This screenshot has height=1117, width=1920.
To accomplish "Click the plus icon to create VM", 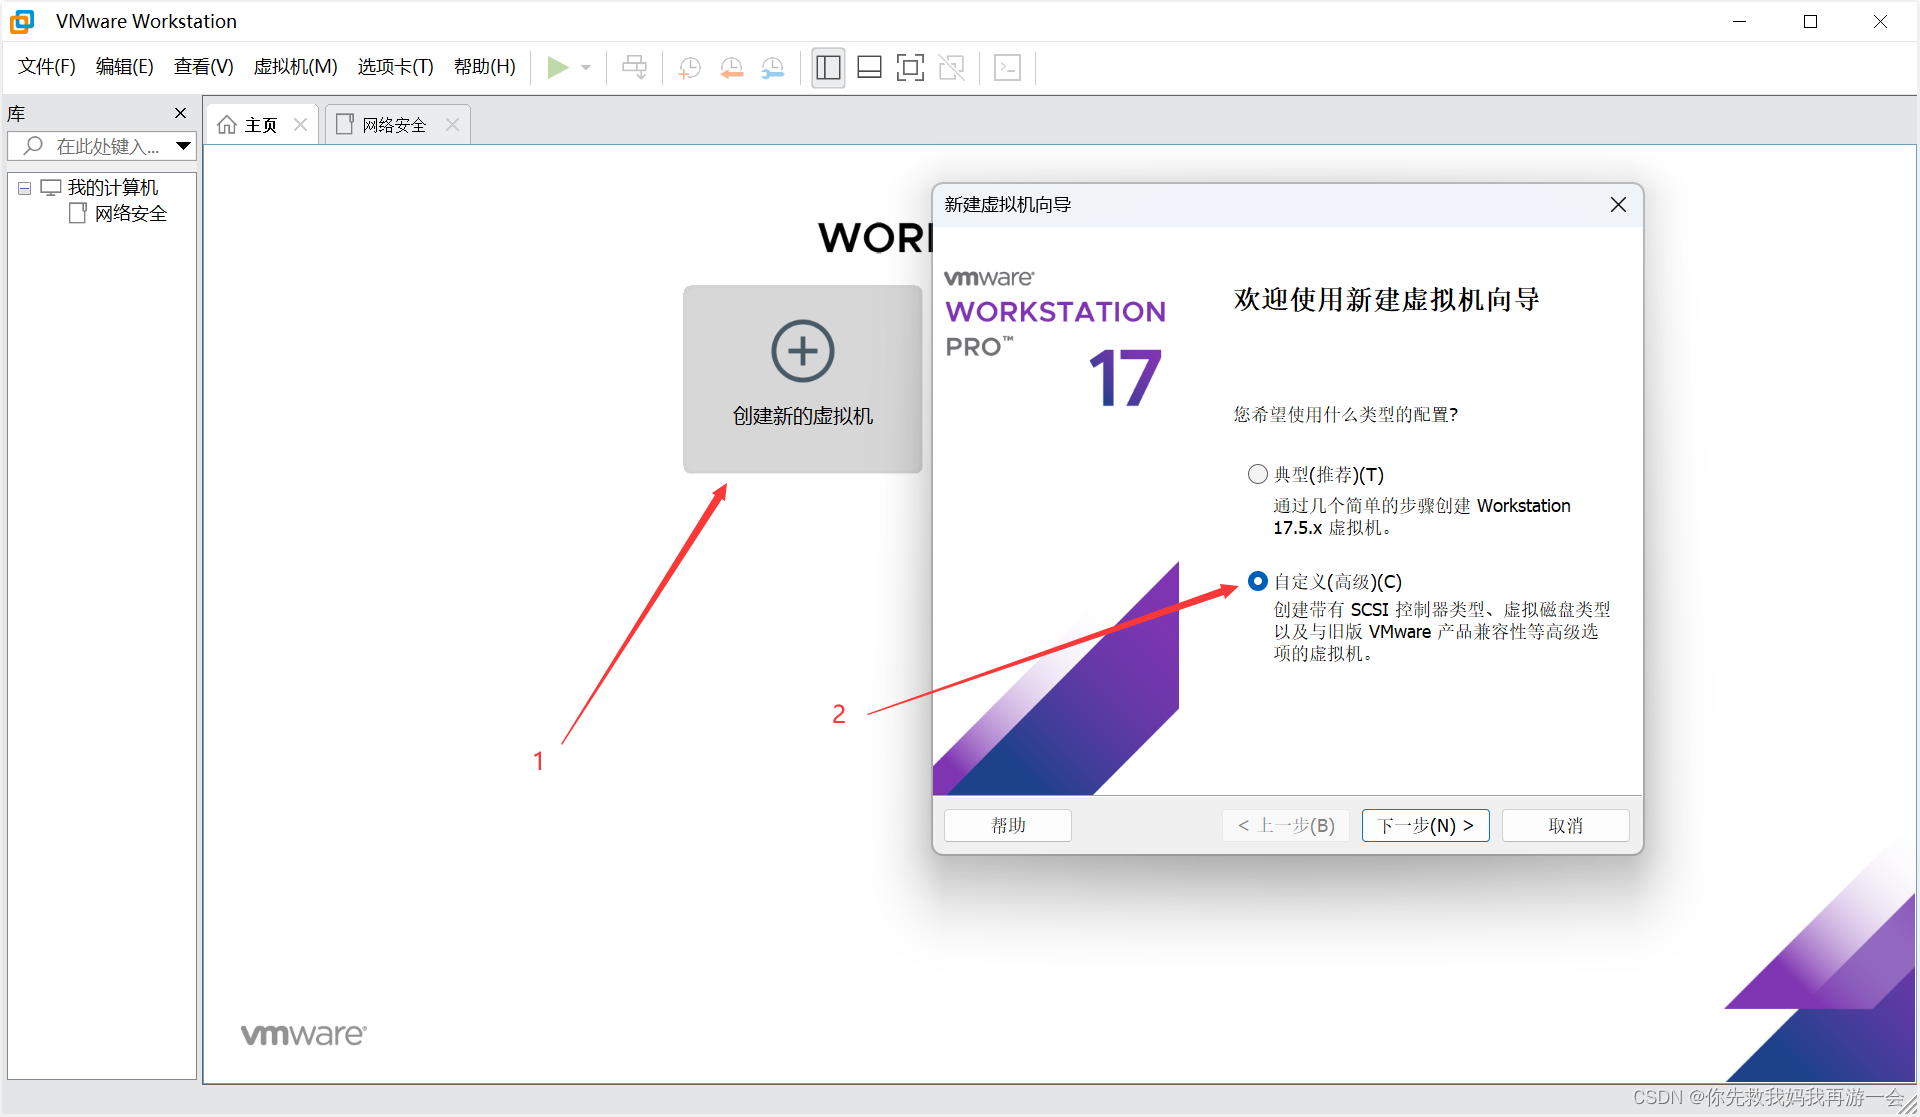I will 802,351.
